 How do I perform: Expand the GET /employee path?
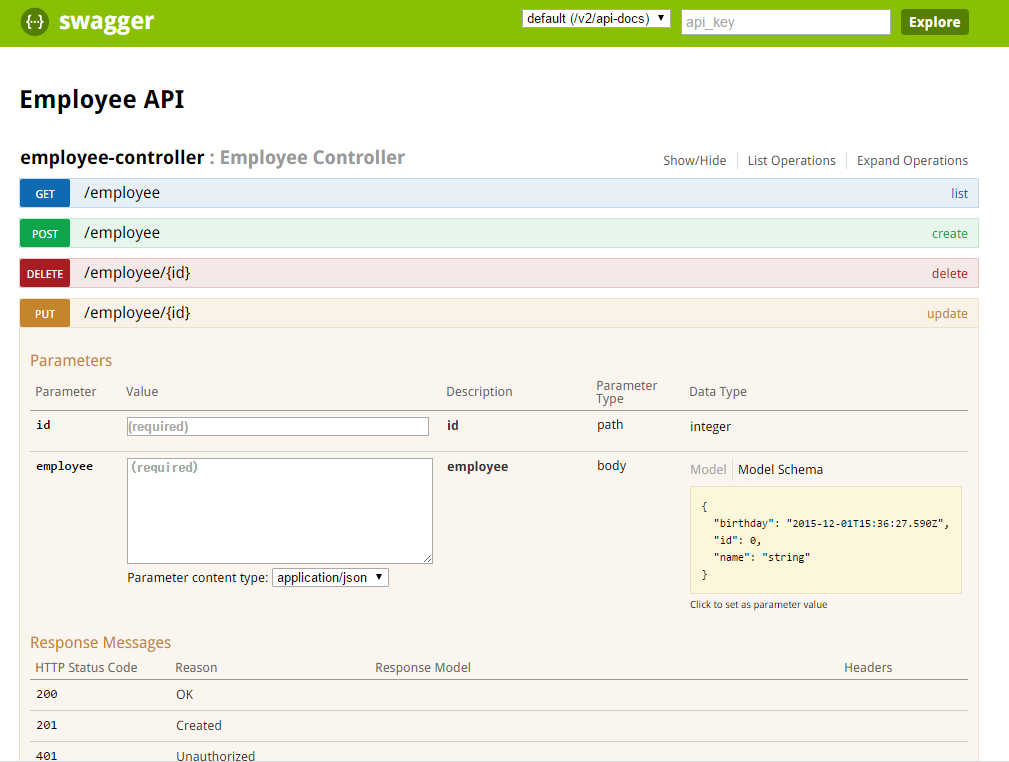(122, 193)
